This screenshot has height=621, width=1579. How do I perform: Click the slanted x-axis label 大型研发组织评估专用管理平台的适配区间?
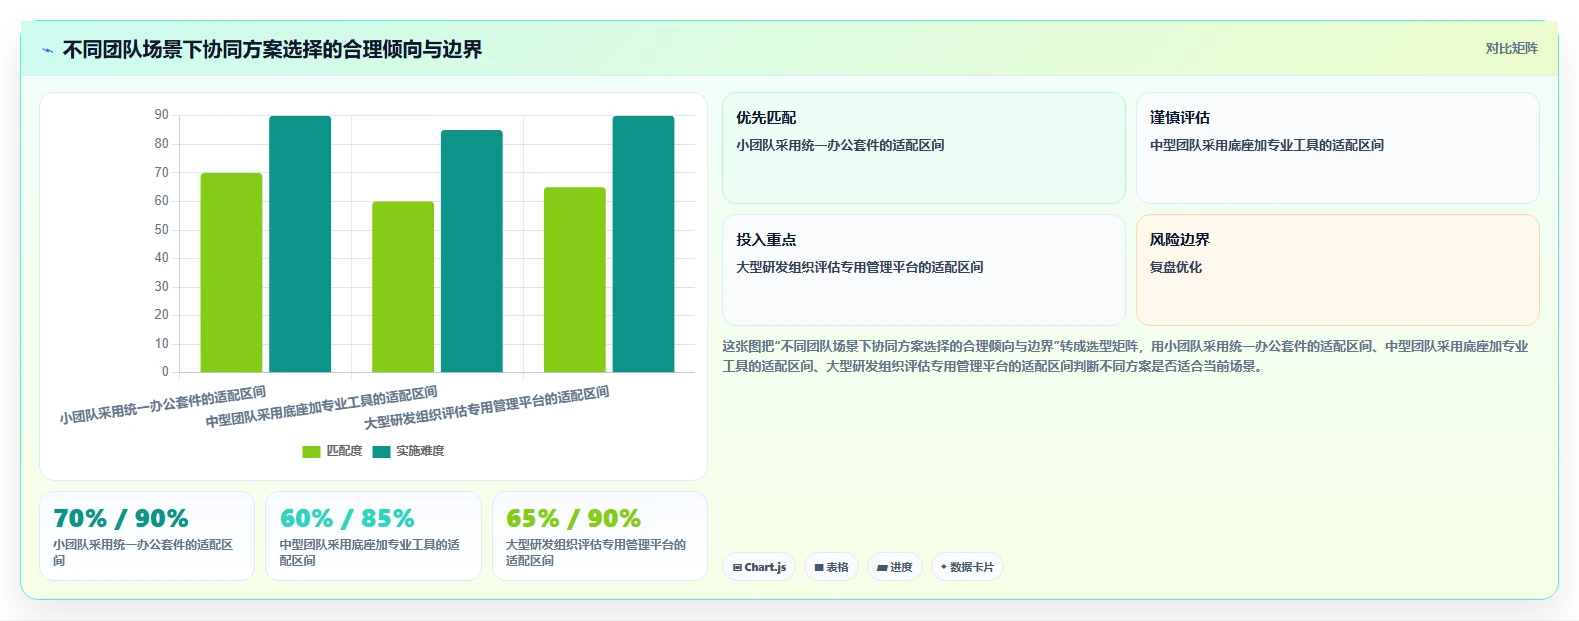coord(486,407)
